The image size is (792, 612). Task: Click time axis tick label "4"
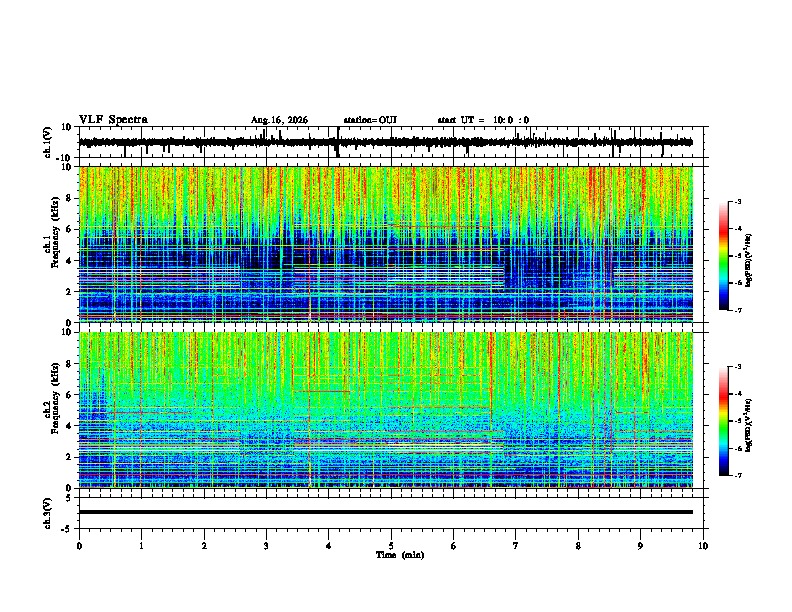[329, 546]
